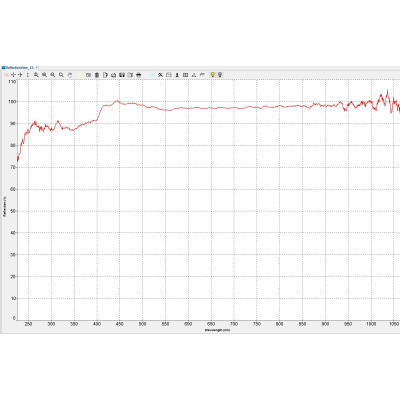This screenshot has height=400, width=400.
Task: Click the export tray icon after the page icon
Action: [x=113, y=75]
